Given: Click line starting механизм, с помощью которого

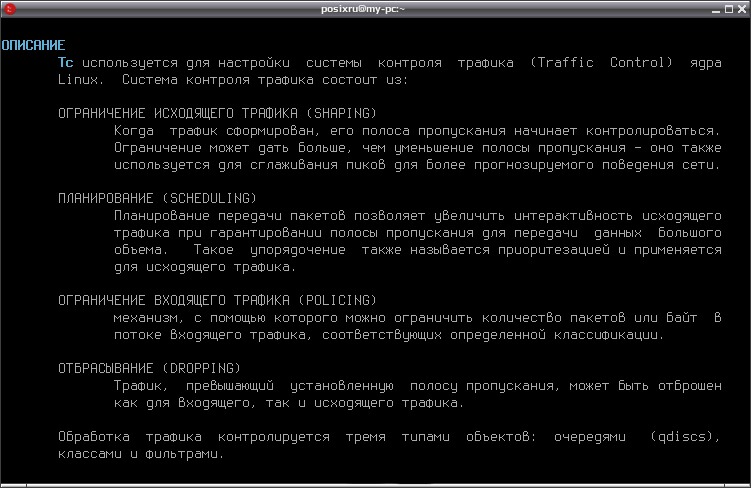Looking at the screenshot, I should [x=417, y=318].
